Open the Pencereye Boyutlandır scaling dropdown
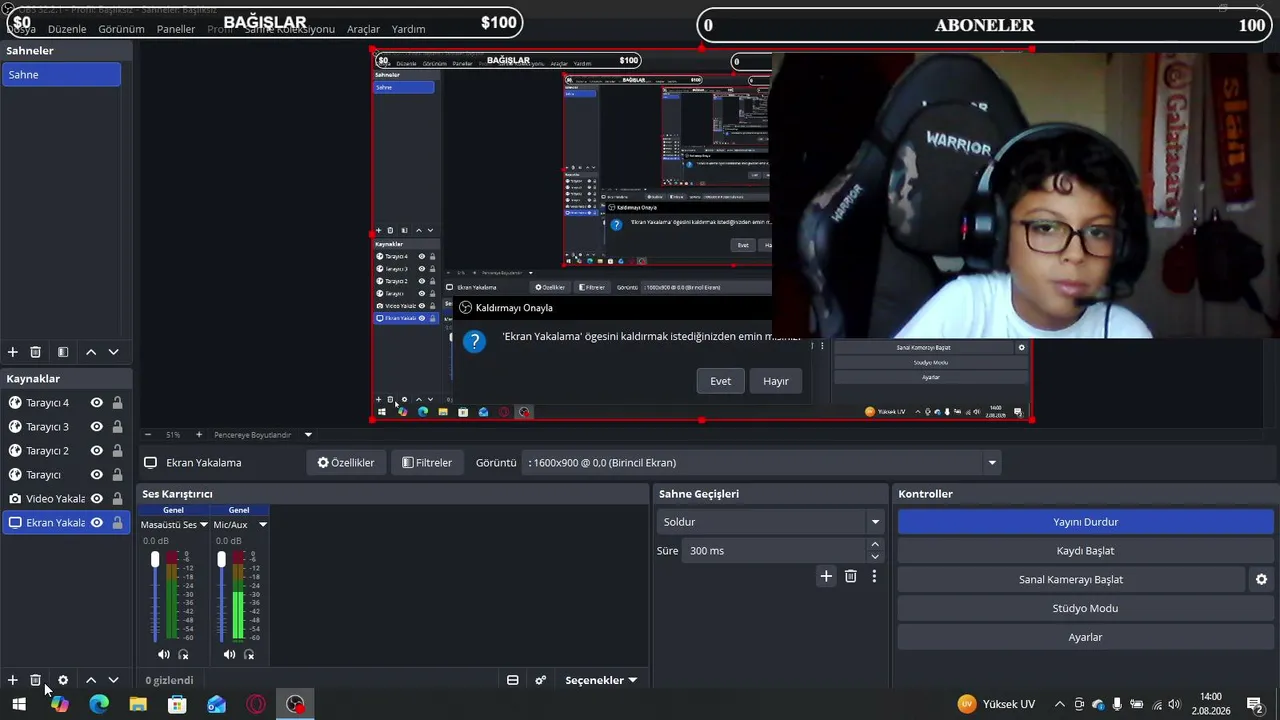This screenshot has width=1280, height=720. [x=308, y=435]
